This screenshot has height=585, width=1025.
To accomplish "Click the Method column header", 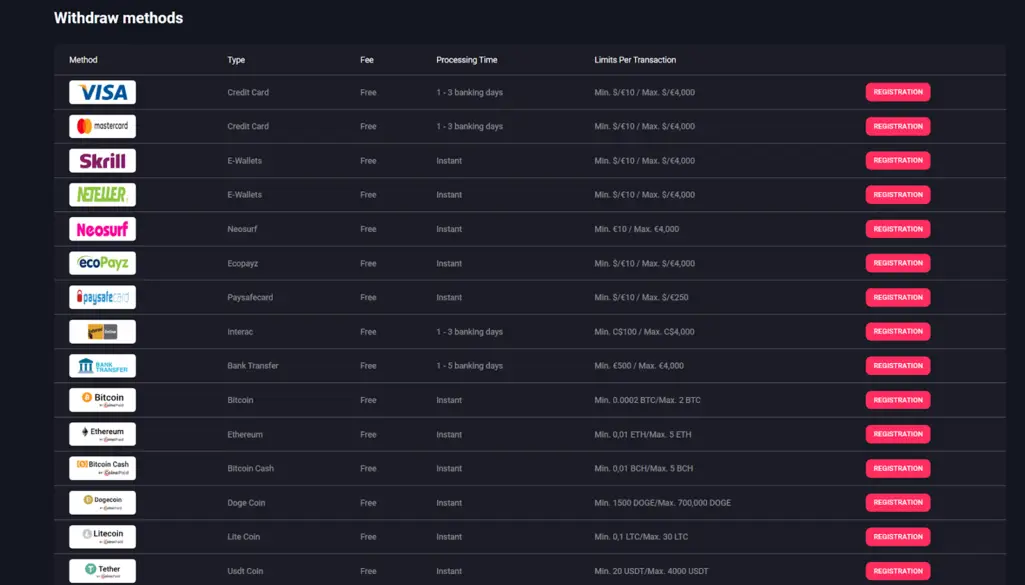I will (x=83, y=59).
